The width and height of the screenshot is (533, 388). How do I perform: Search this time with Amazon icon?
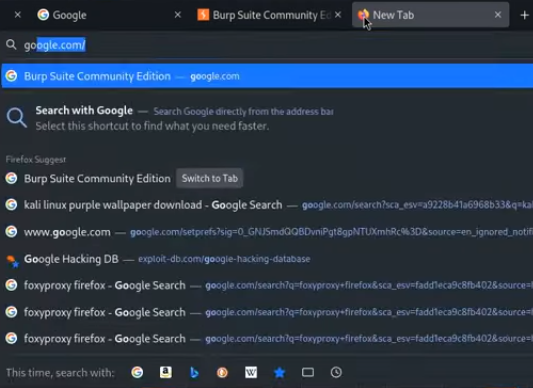pos(166,372)
